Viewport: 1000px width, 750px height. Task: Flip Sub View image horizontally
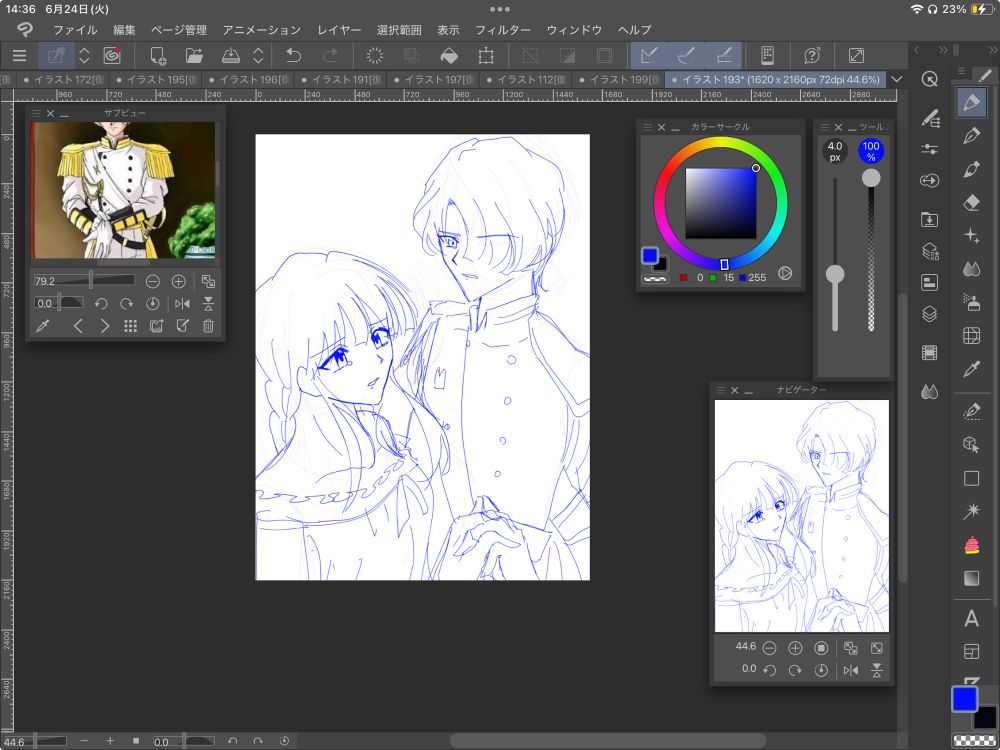click(182, 304)
